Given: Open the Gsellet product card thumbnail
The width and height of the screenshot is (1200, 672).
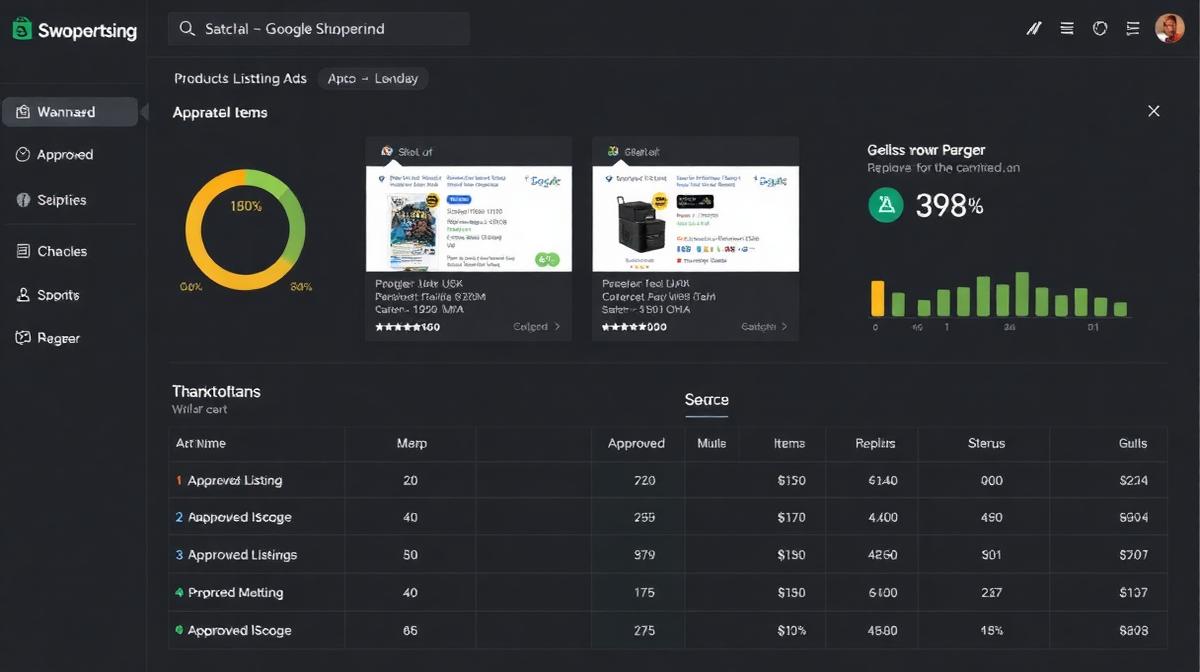Looking at the screenshot, I should [x=696, y=218].
